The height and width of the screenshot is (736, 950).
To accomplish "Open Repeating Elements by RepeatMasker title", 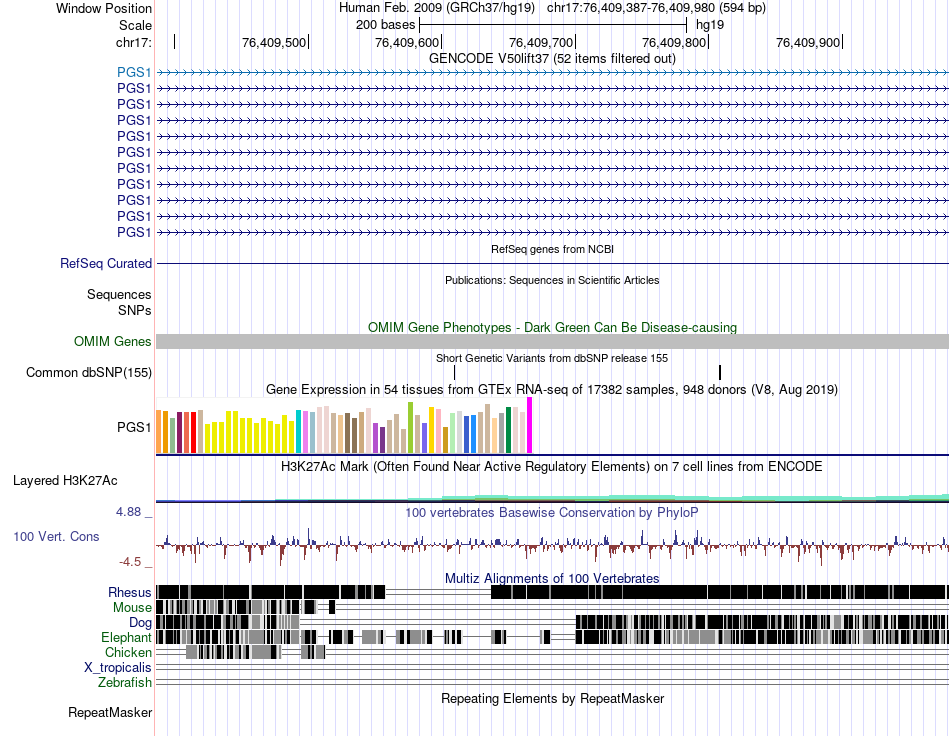I will click(x=553, y=699).
